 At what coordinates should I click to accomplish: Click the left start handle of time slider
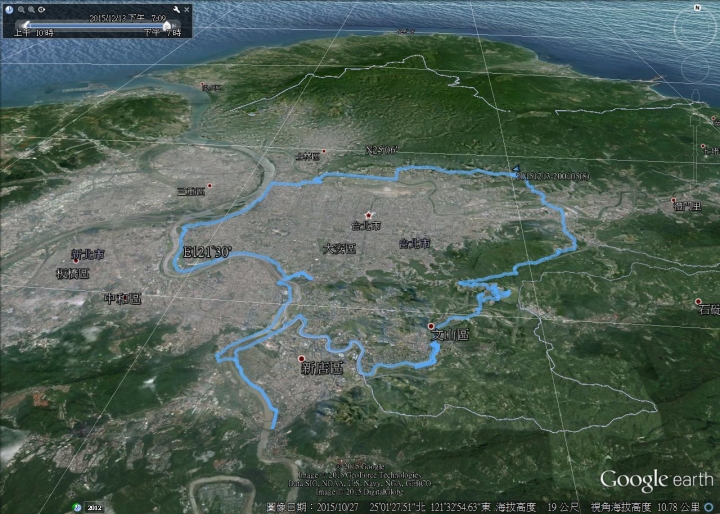click(x=26, y=25)
